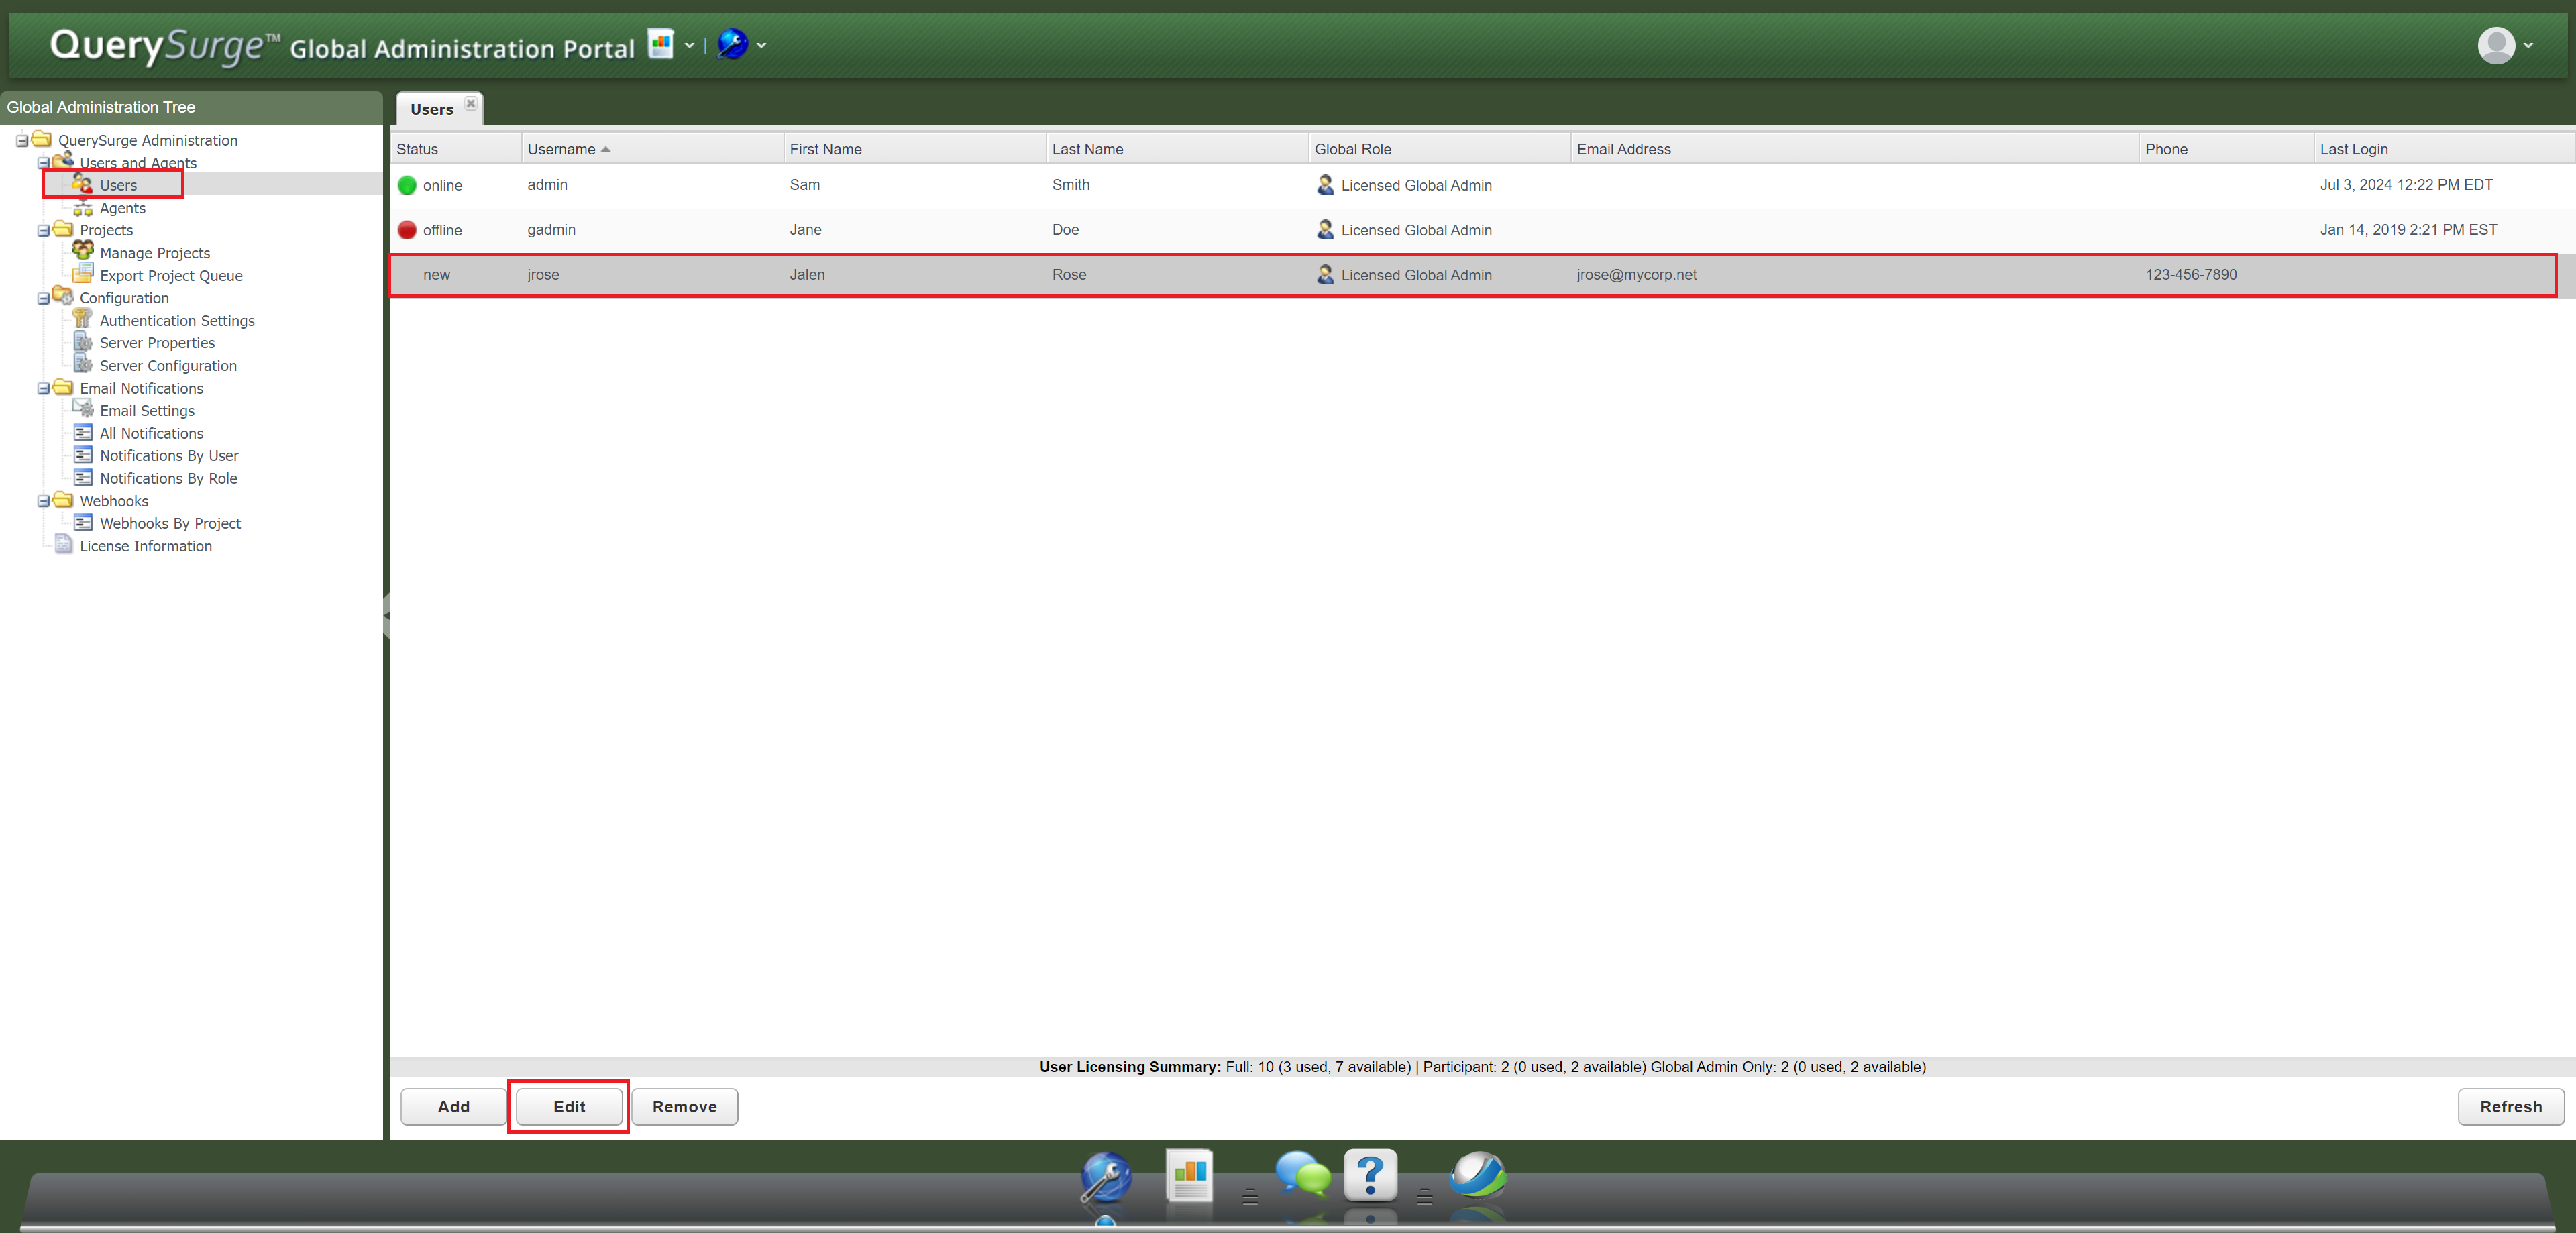Open Notifications By Role in tree
The width and height of the screenshot is (2576, 1233).
(168, 479)
